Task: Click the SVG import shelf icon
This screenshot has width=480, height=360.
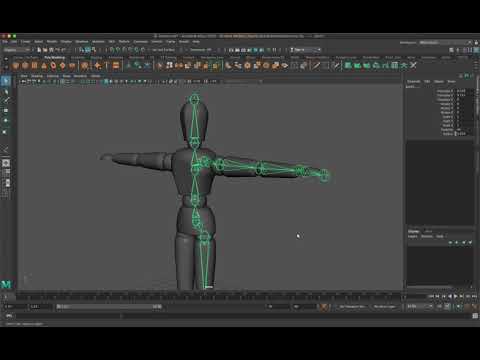Action: tap(116, 66)
